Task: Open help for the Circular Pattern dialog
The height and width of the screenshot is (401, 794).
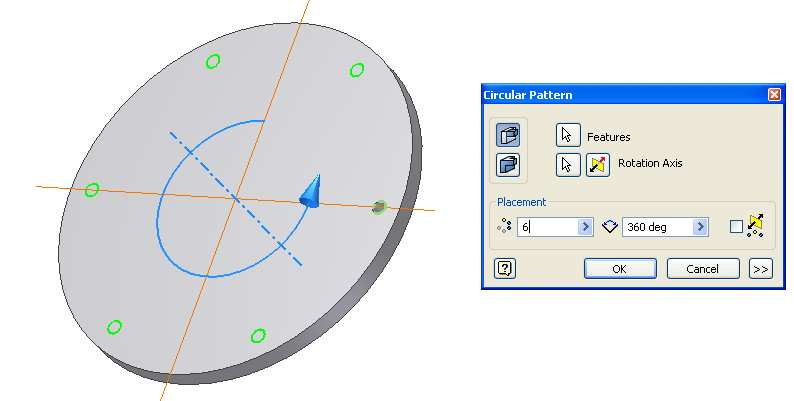Action: coord(504,268)
